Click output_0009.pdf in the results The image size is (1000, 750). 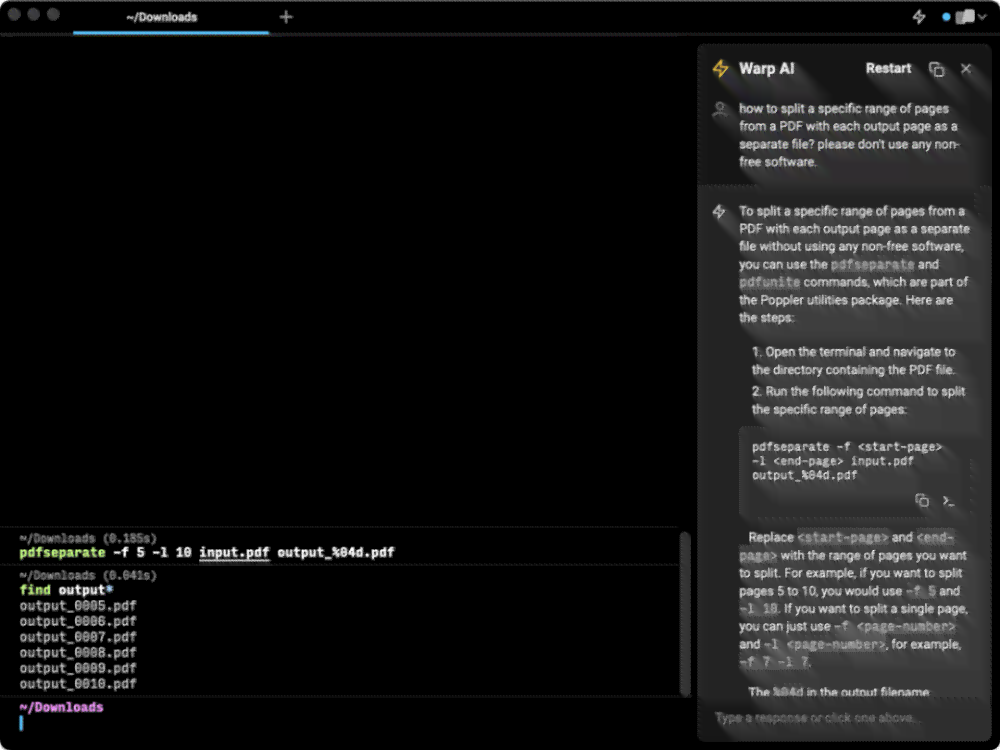tap(78, 668)
